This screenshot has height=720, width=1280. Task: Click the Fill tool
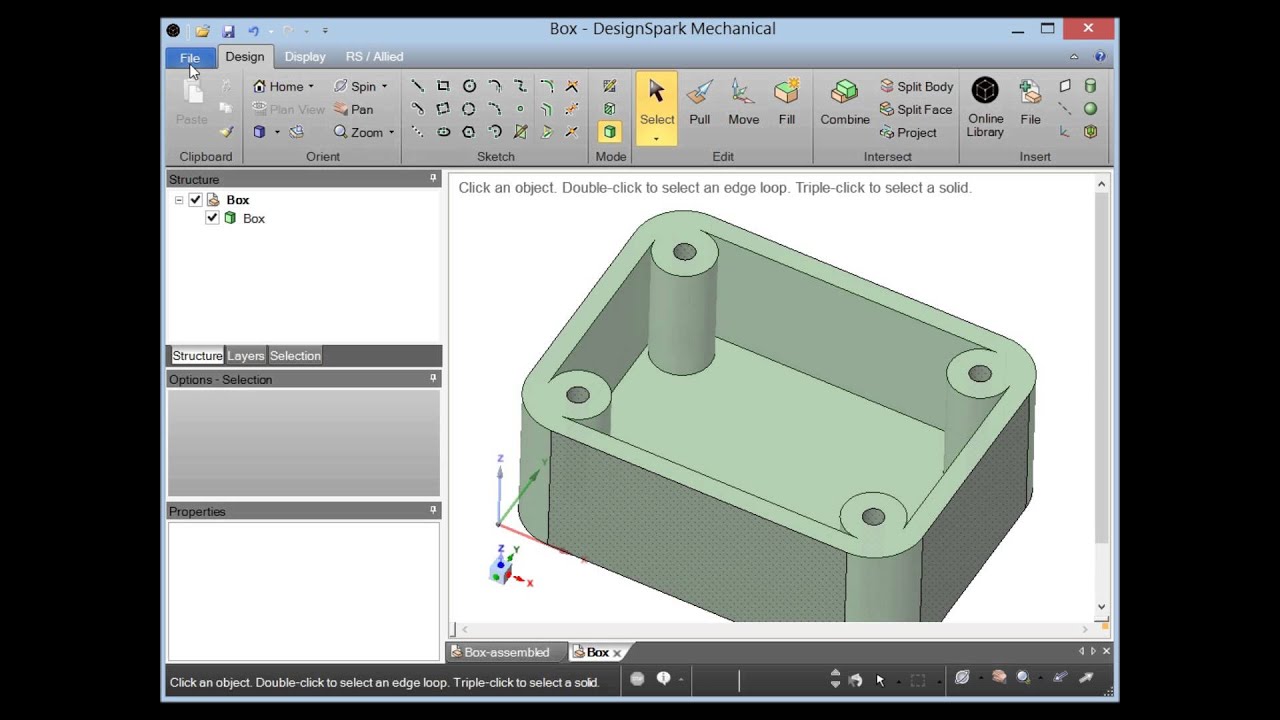787,103
